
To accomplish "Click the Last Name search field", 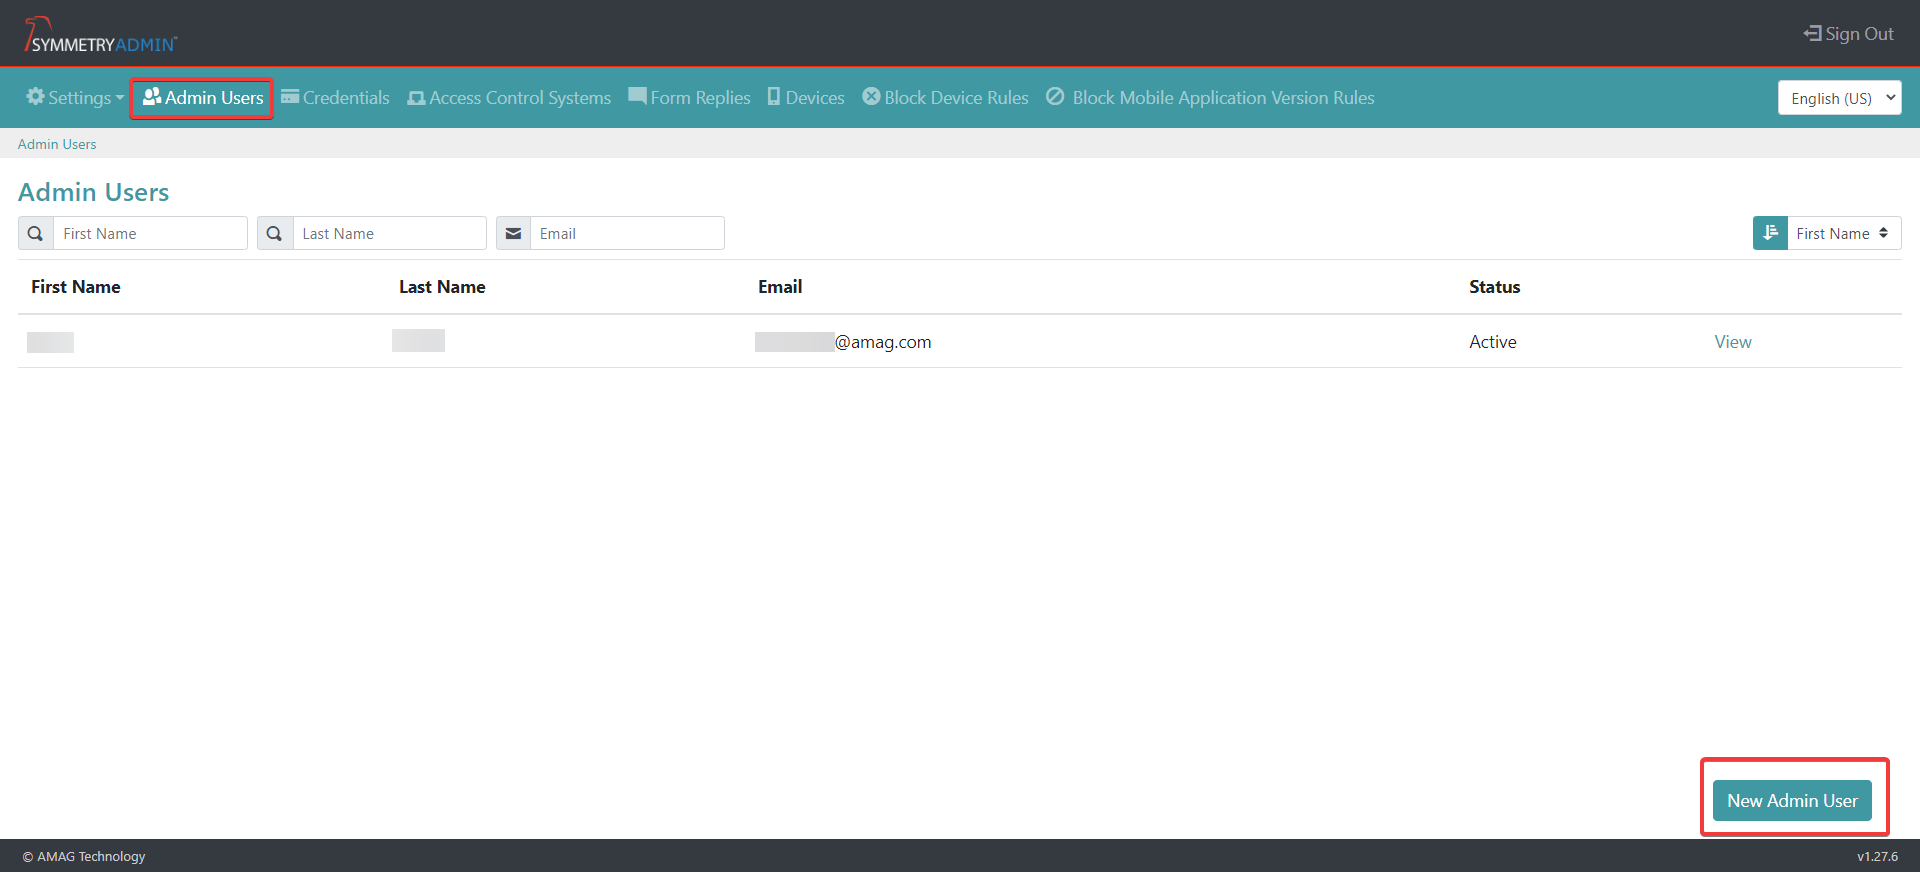I will (389, 233).
